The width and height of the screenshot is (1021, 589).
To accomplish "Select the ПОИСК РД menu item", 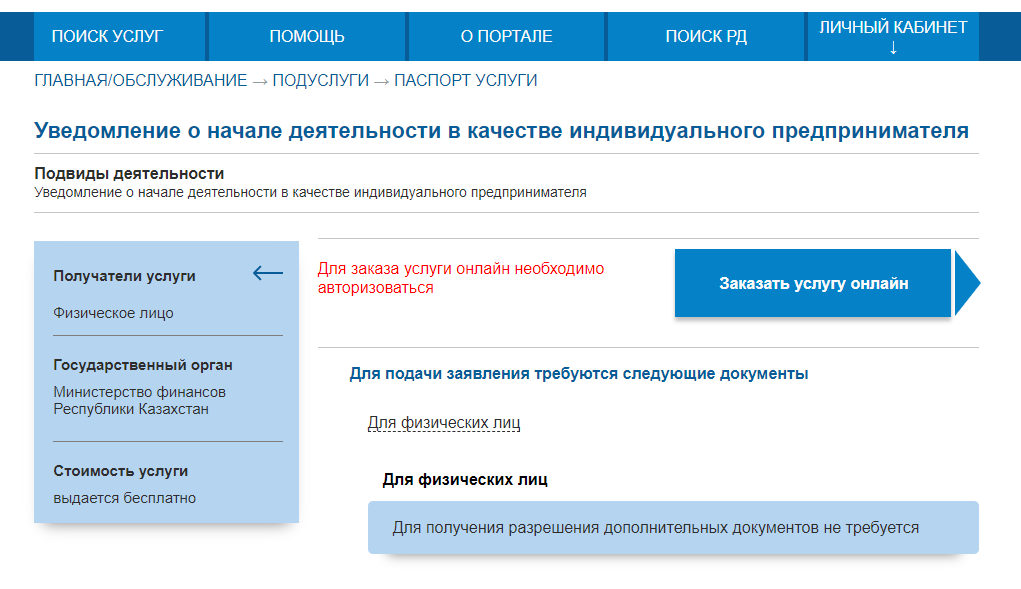I will point(706,36).
